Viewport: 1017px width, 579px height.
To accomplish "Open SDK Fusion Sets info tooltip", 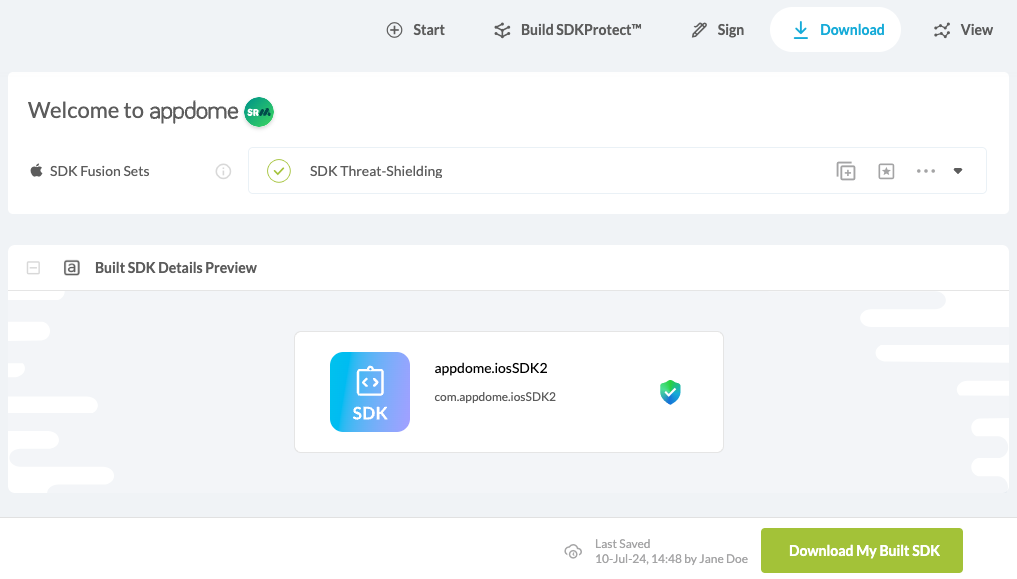I will [223, 171].
